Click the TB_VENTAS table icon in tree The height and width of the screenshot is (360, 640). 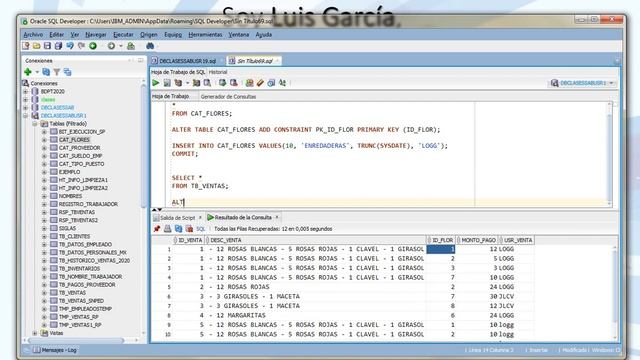(x=53, y=293)
